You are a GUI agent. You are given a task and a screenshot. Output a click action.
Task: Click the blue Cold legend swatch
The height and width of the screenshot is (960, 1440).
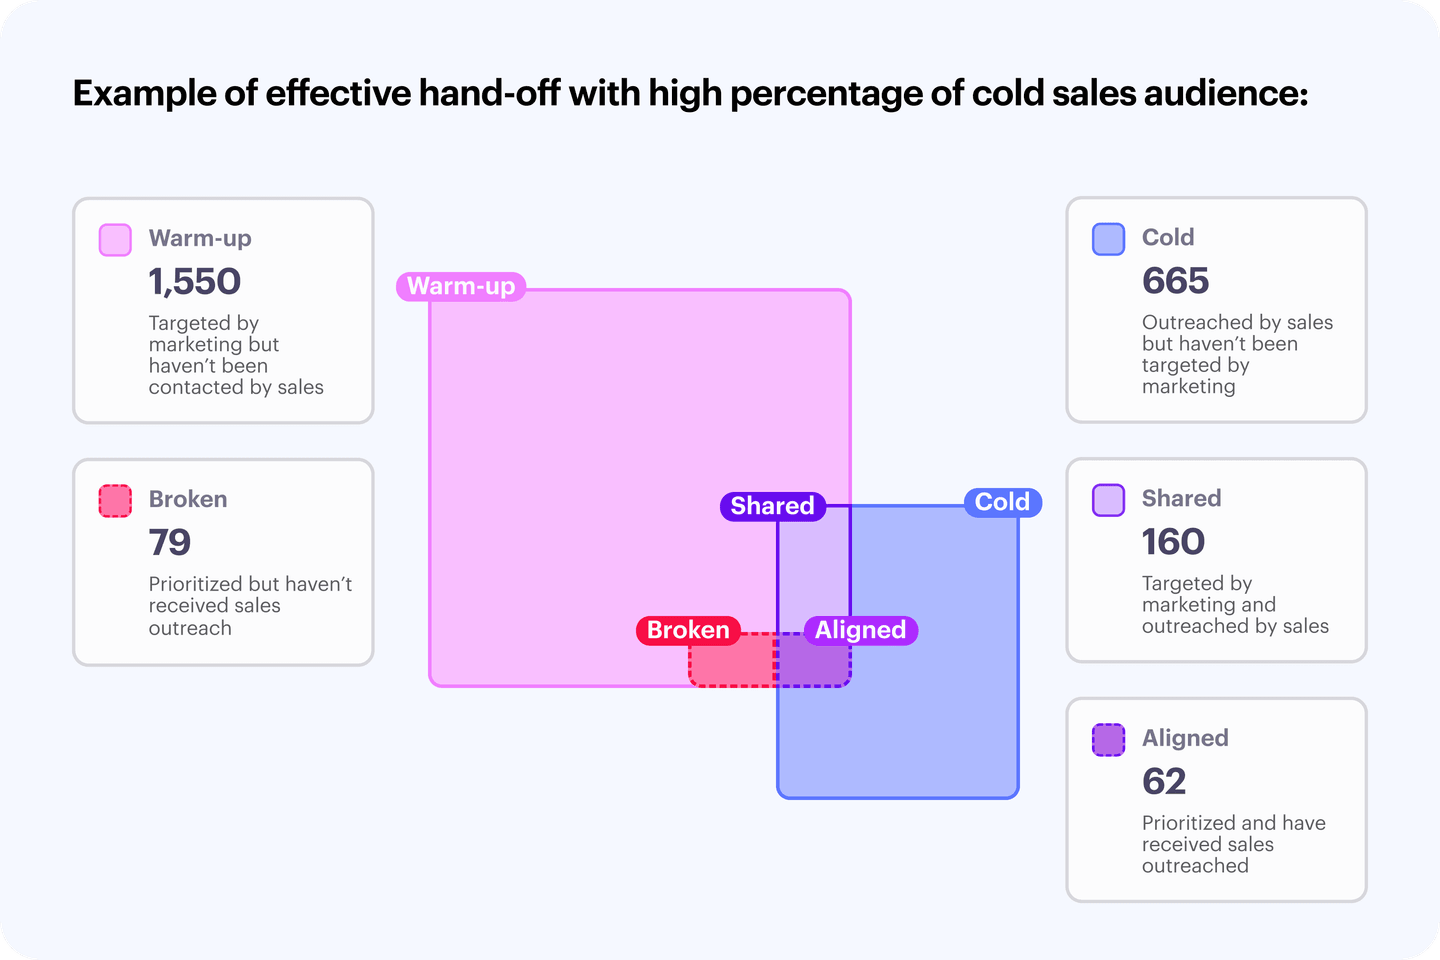pyautogui.click(x=1108, y=239)
